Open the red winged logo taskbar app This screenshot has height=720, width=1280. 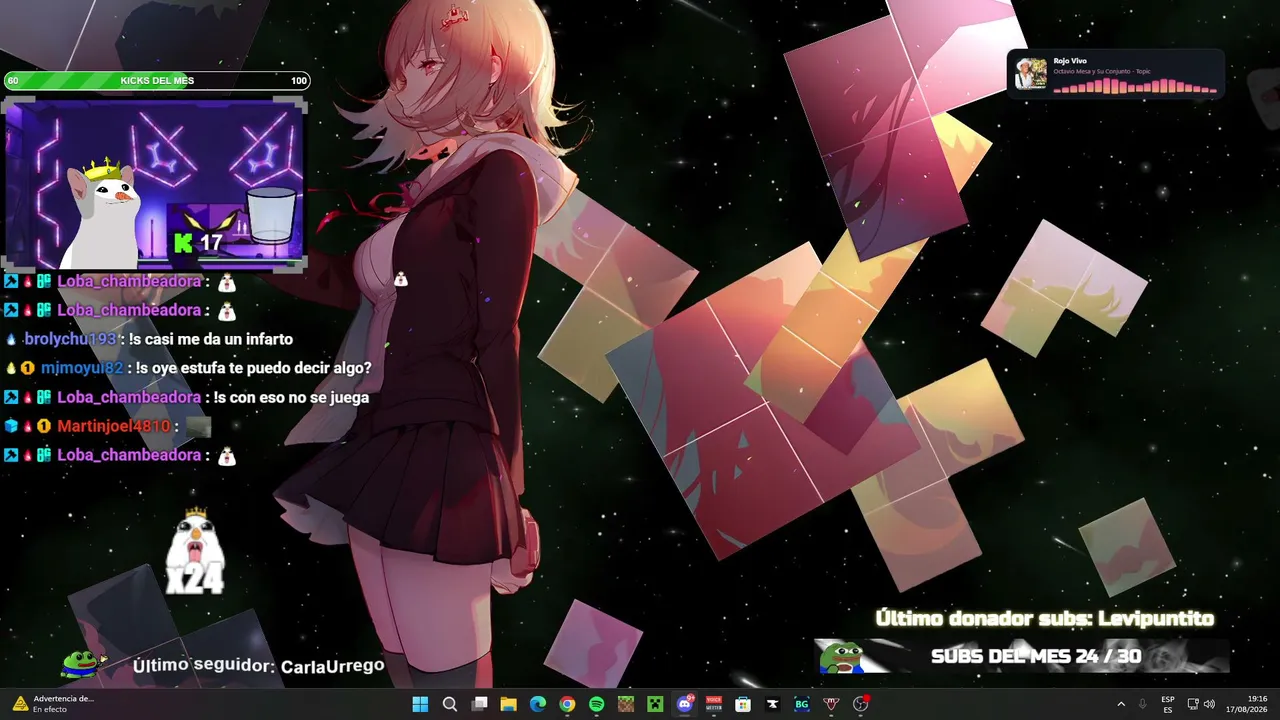831,704
